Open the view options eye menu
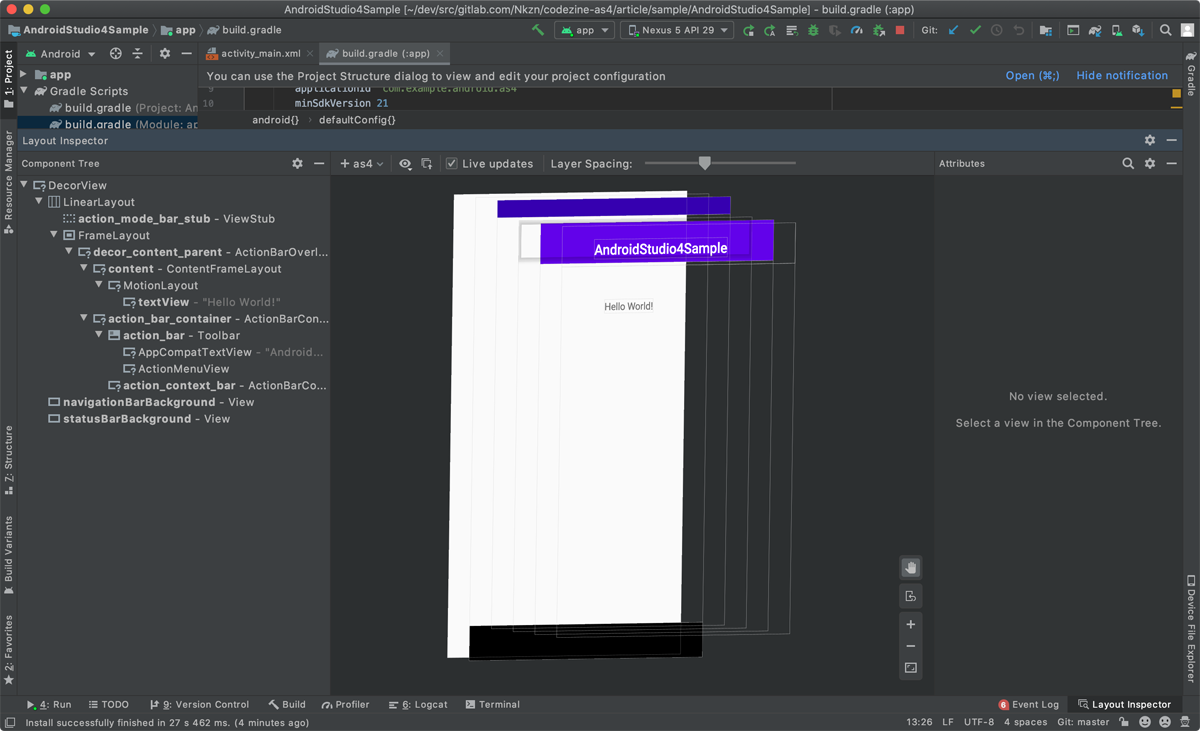This screenshot has height=731, width=1200. 405,164
